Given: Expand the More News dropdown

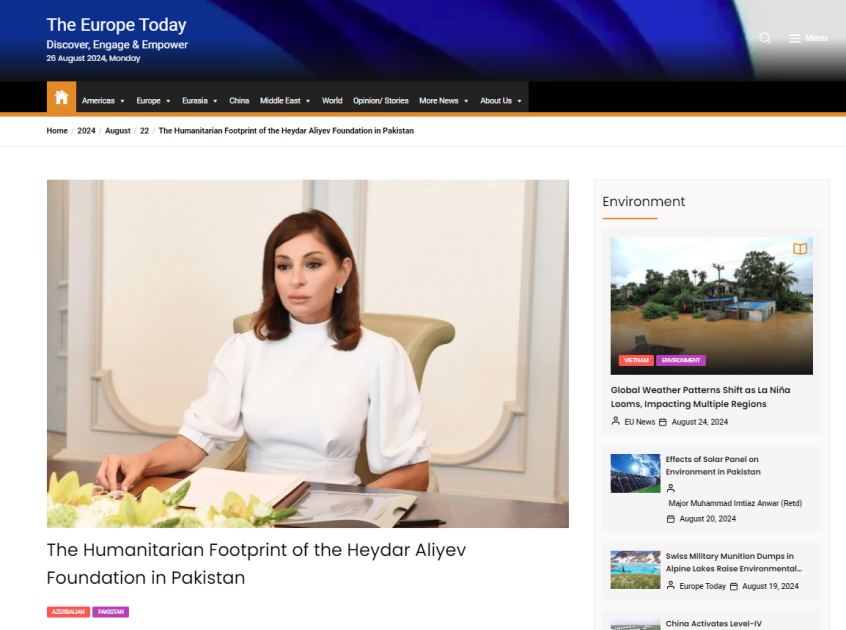Looking at the screenshot, I should (443, 101).
